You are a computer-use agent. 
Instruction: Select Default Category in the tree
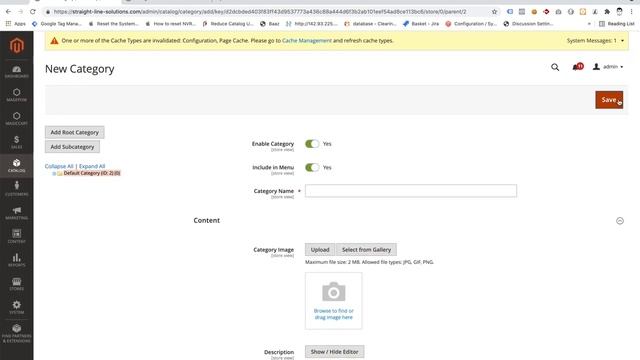point(92,173)
